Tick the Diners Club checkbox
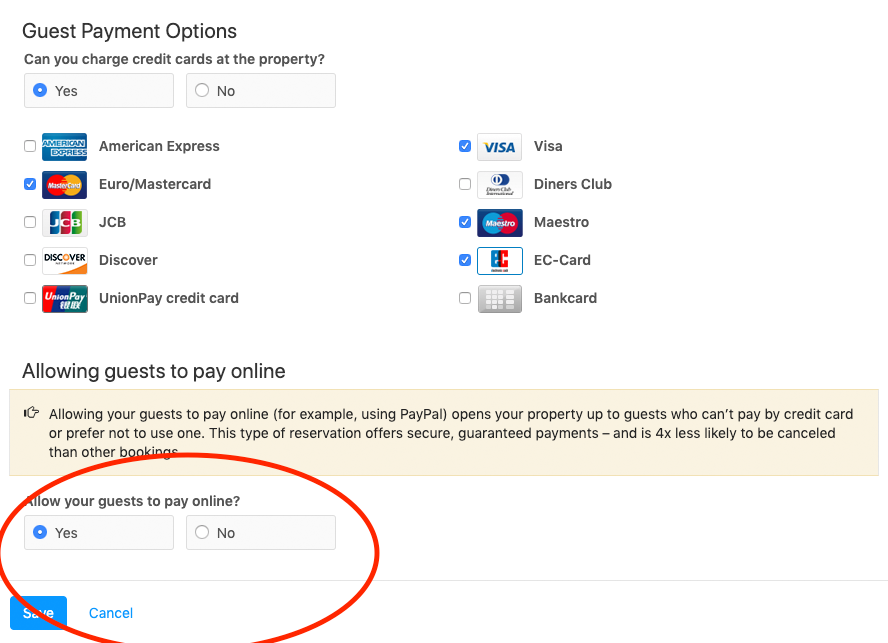 point(465,184)
